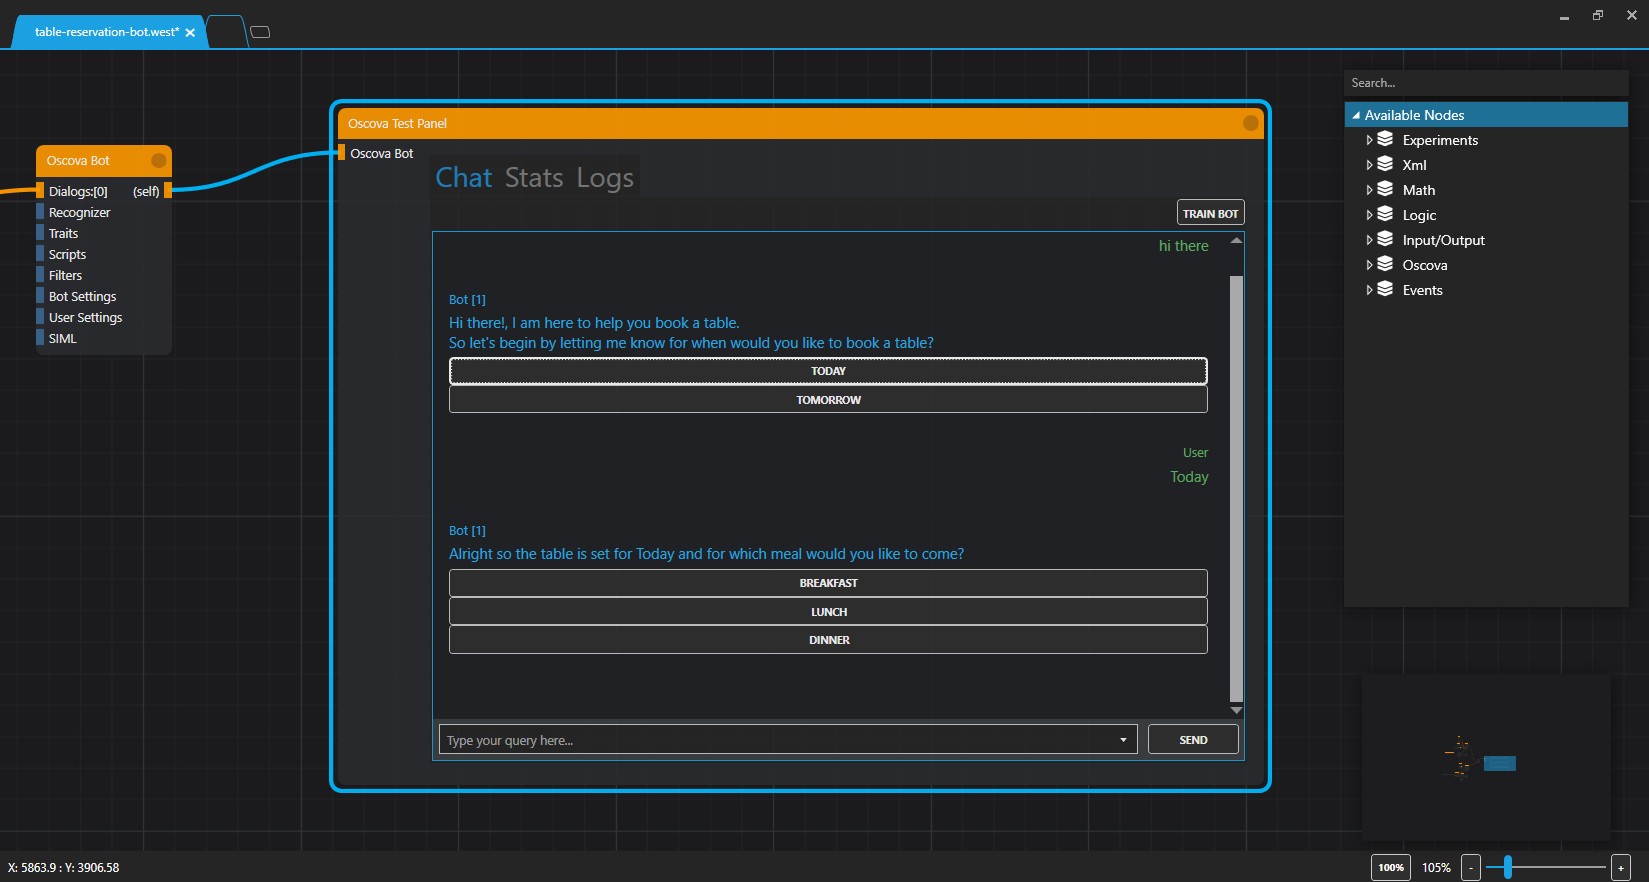This screenshot has width=1649, height=882.
Task: Switch to the Chat tab
Action: [x=464, y=178]
